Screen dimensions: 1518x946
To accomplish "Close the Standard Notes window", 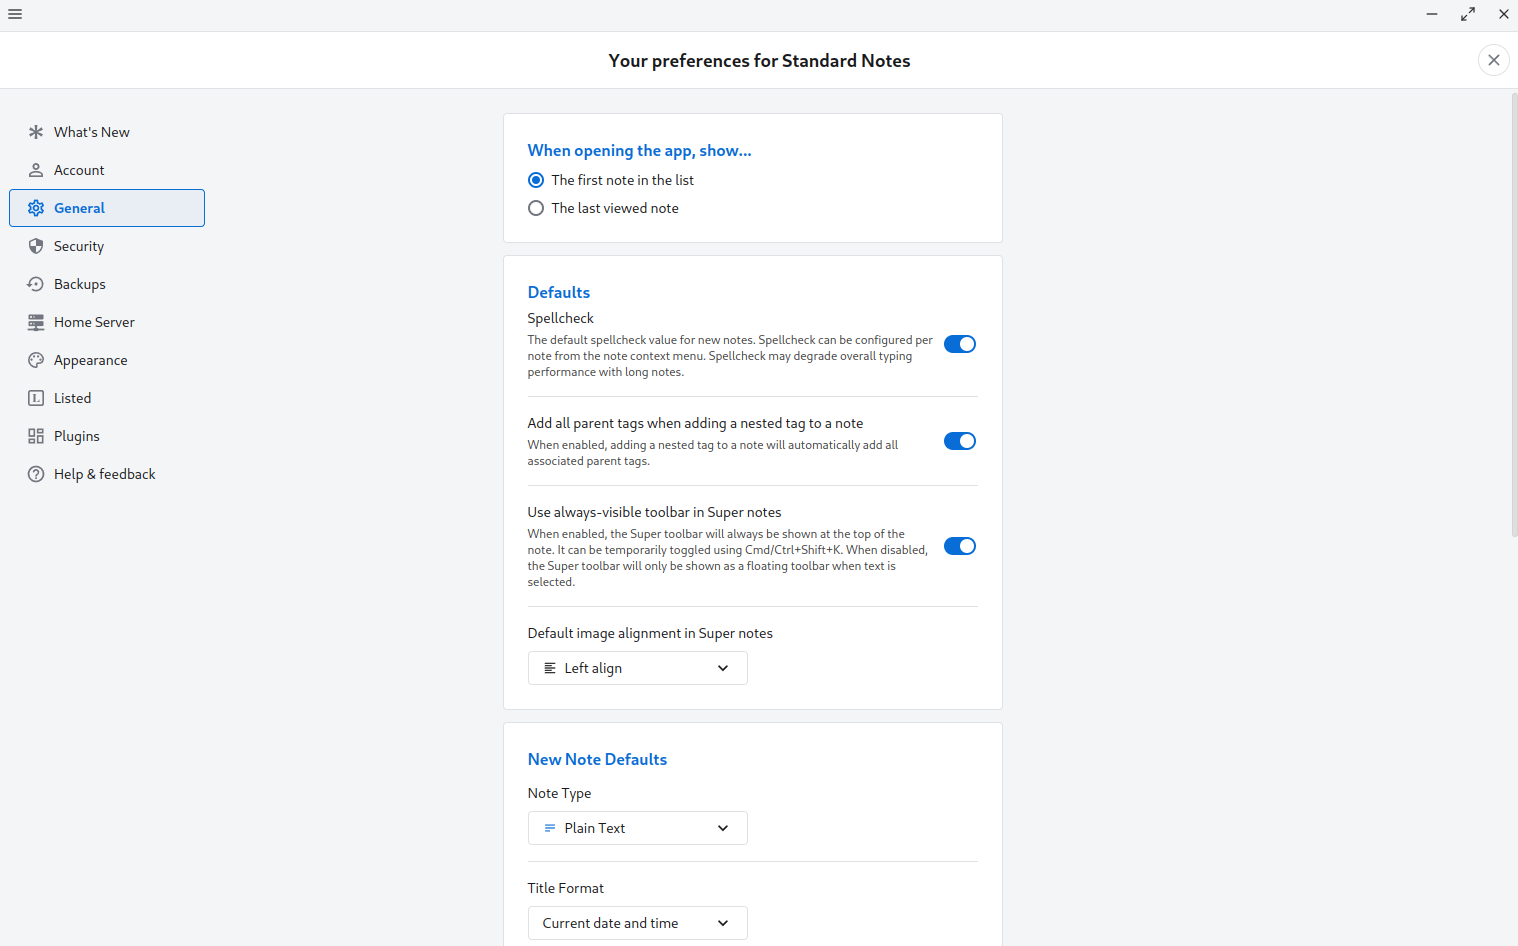I will pyautogui.click(x=1503, y=14).
